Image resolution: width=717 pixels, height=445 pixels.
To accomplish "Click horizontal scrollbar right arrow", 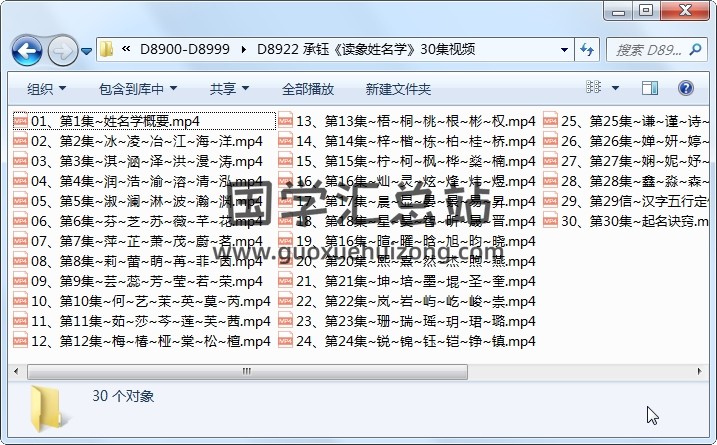I will pyautogui.click(x=700, y=371).
